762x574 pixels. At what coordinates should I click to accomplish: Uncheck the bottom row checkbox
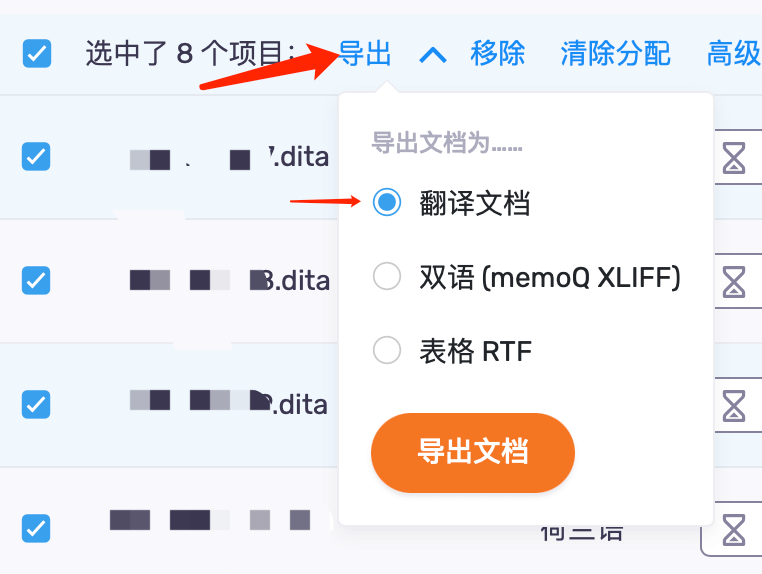click(36, 528)
